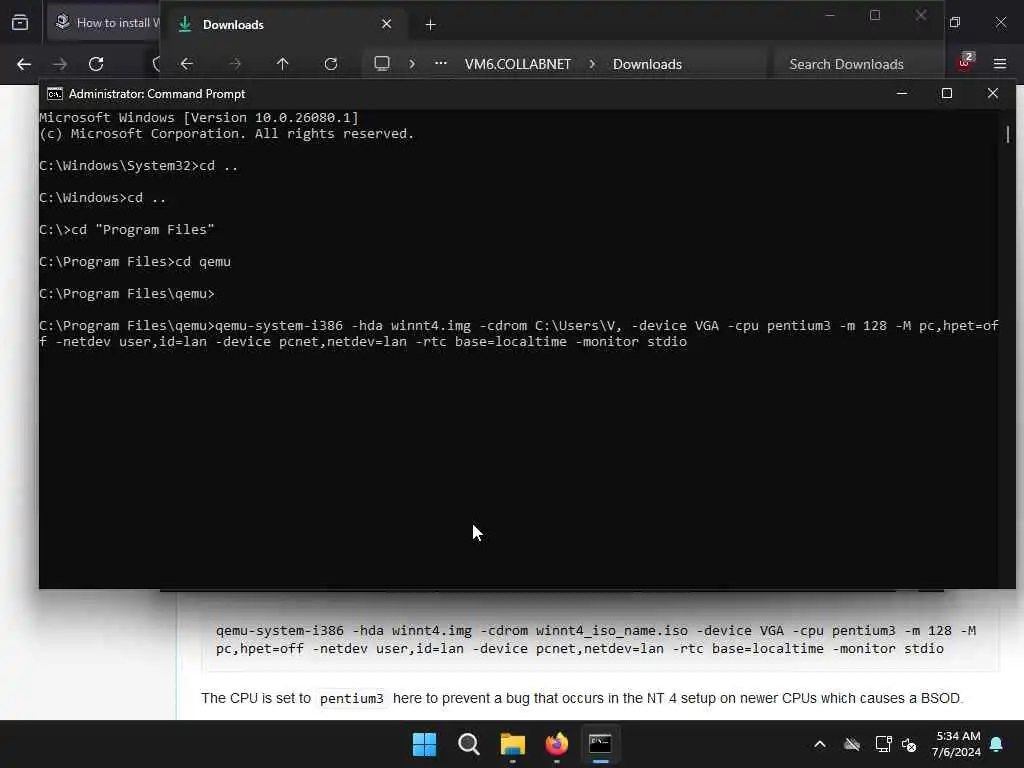Open Firefox hamburger application menu
Screen dimensions: 1024x768
(x=1000, y=64)
